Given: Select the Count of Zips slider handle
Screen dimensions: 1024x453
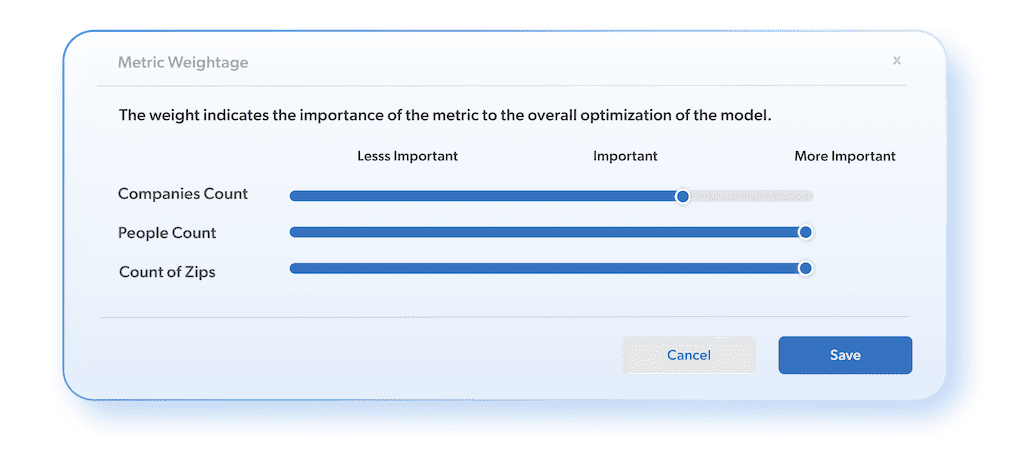Looking at the screenshot, I should coord(805,268).
